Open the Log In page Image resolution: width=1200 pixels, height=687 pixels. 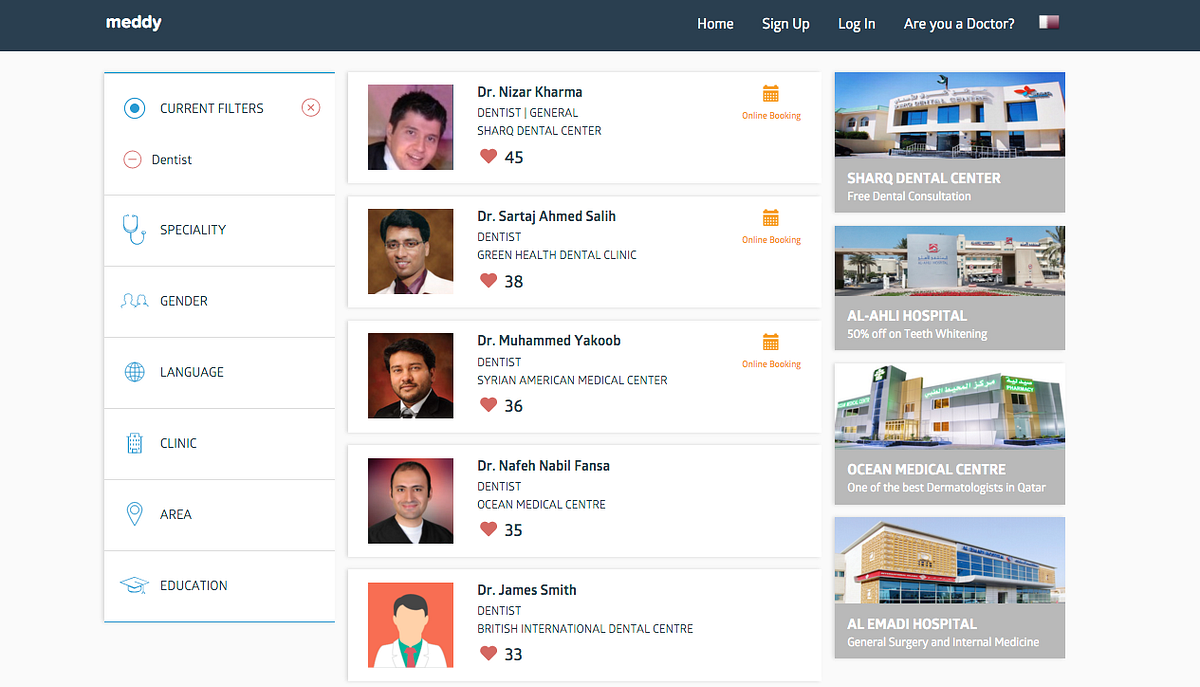tap(856, 24)
